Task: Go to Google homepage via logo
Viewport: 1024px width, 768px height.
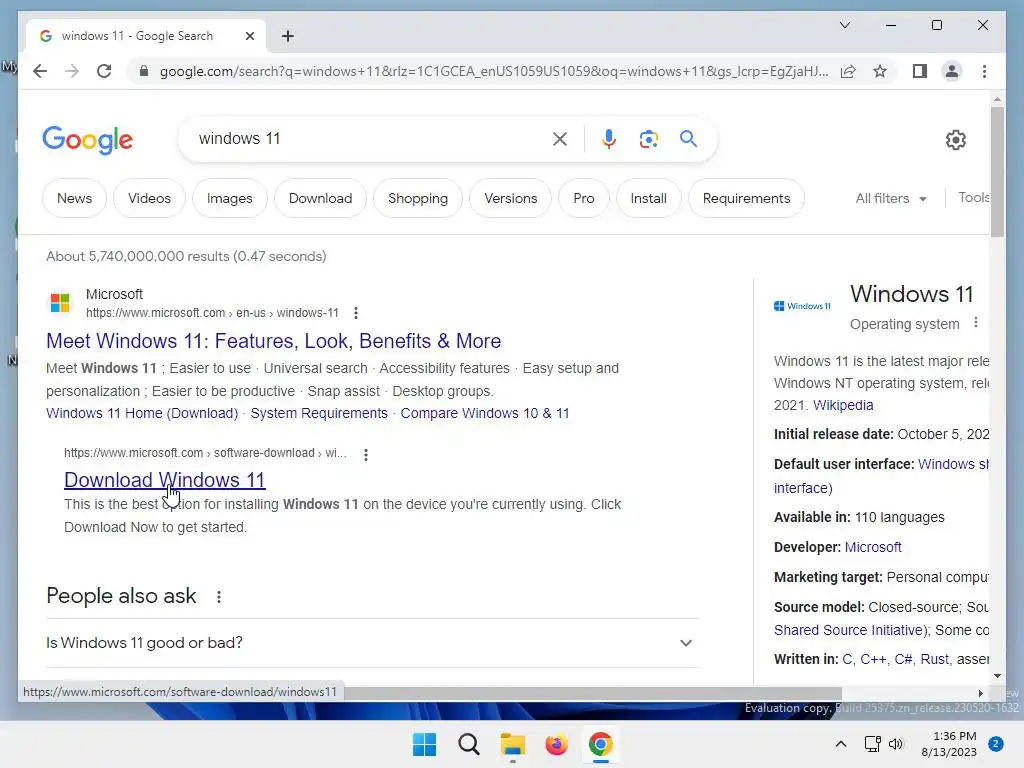Action: (88, 139)
